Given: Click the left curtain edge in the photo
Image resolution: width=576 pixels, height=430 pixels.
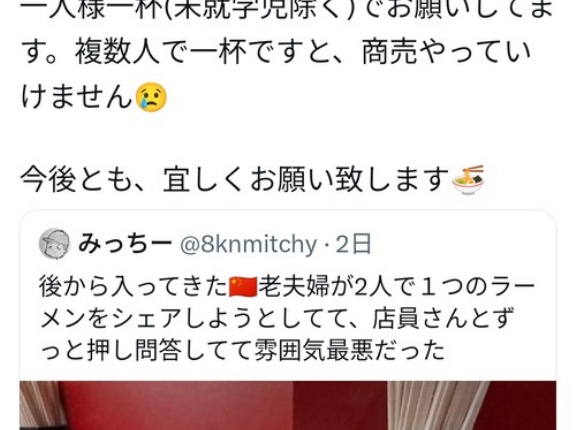Looking at the screenshot, I should pyautogui.click(x=39, y=405).
